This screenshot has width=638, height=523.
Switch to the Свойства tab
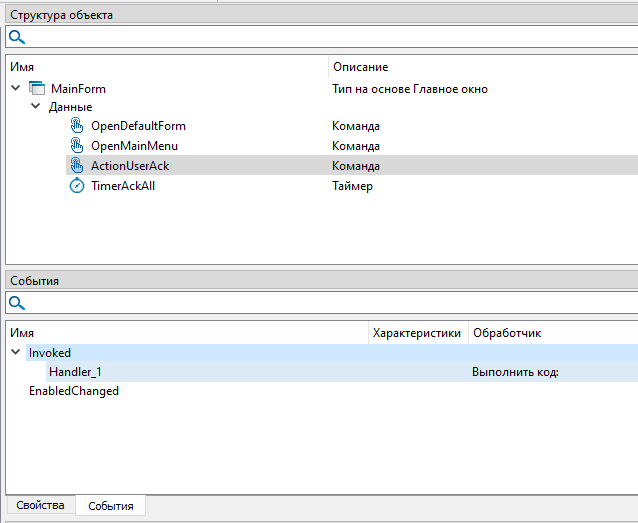click(x=40, y=506)
